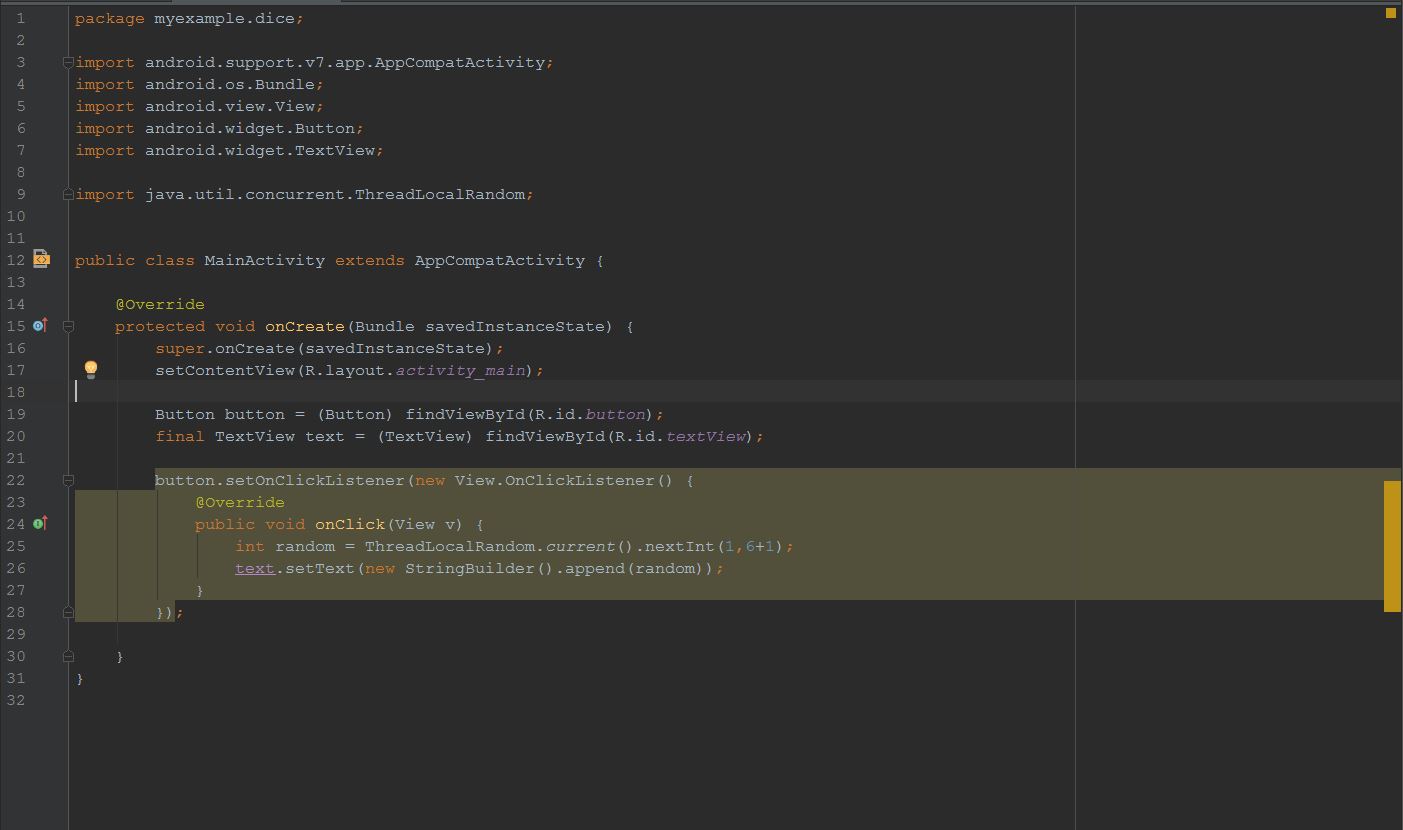Click the android.view.View import

(x=230, y=106)
